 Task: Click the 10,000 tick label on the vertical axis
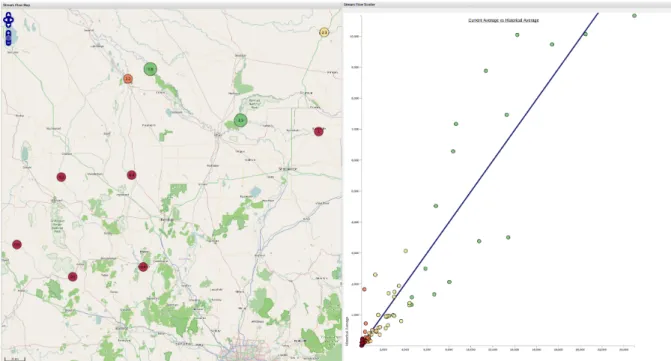355,36
